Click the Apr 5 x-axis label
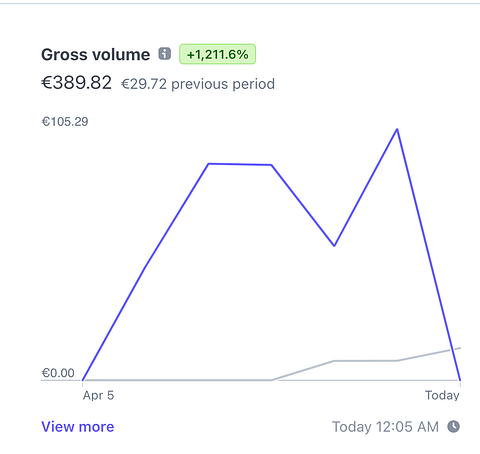480x454 pixels. click(x=98, y=395)
